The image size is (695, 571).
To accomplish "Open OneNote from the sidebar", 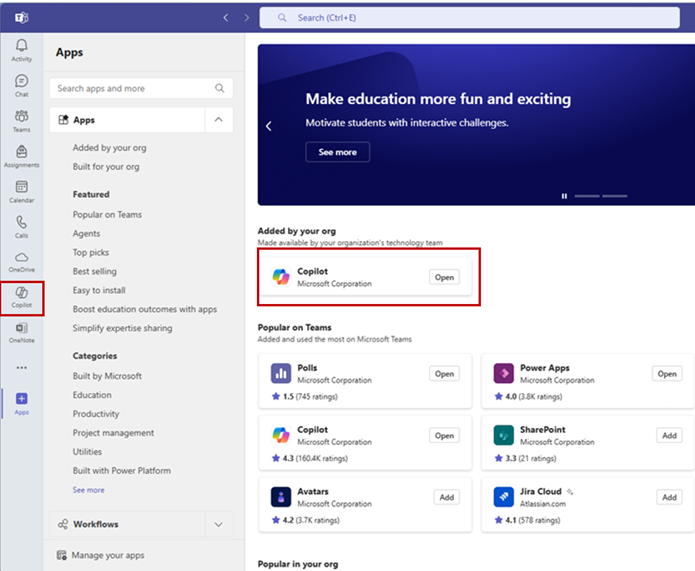I will [21, 332].
